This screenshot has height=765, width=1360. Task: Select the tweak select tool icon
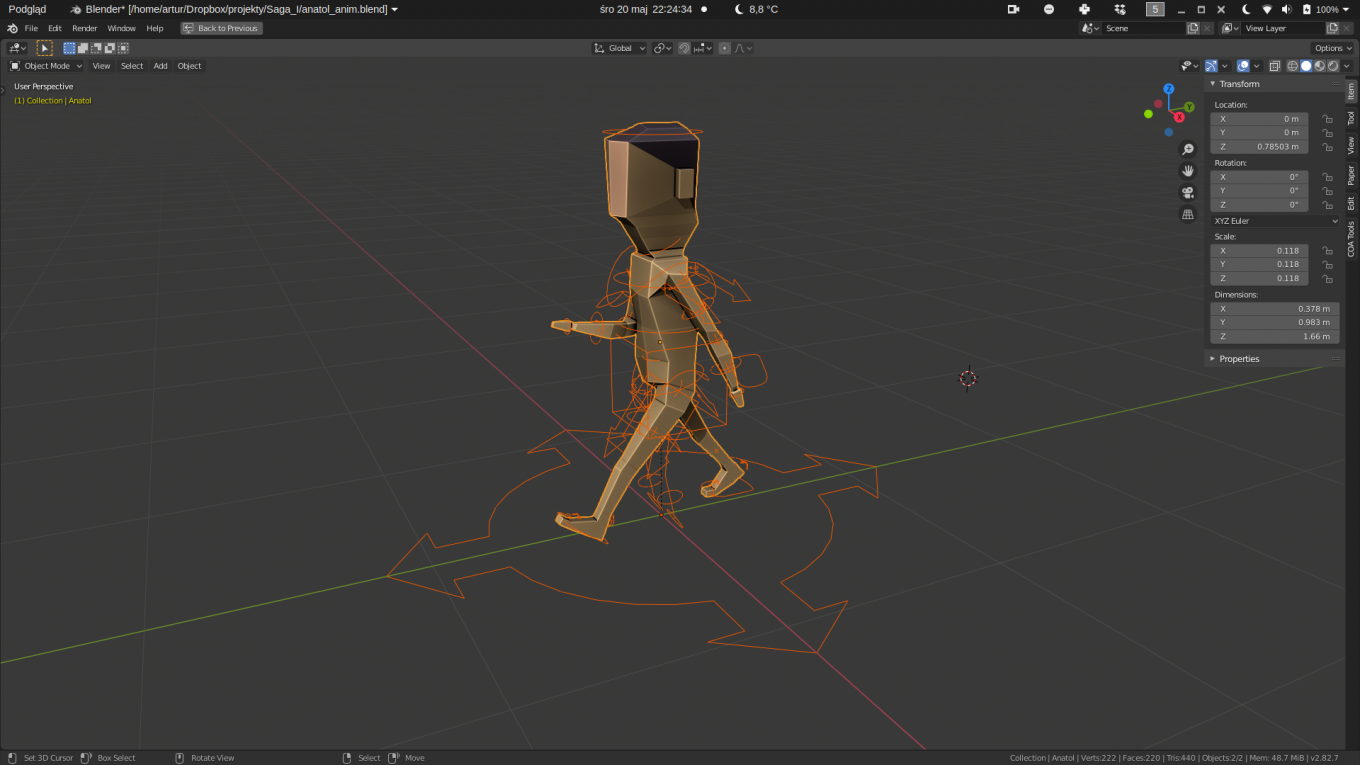(44, 48)
